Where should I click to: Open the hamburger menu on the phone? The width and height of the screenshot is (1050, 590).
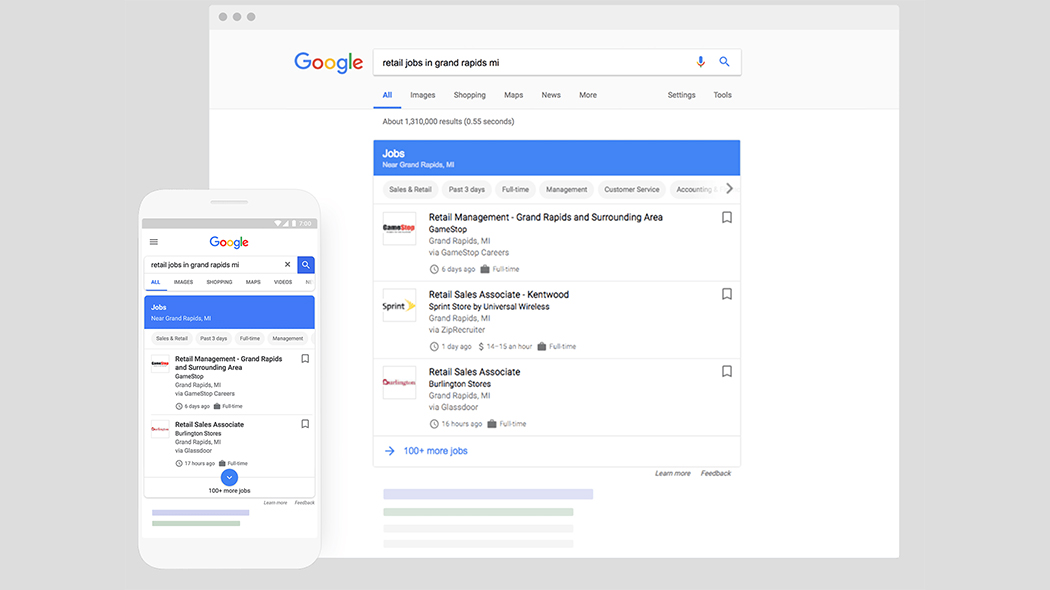[154, 242]
